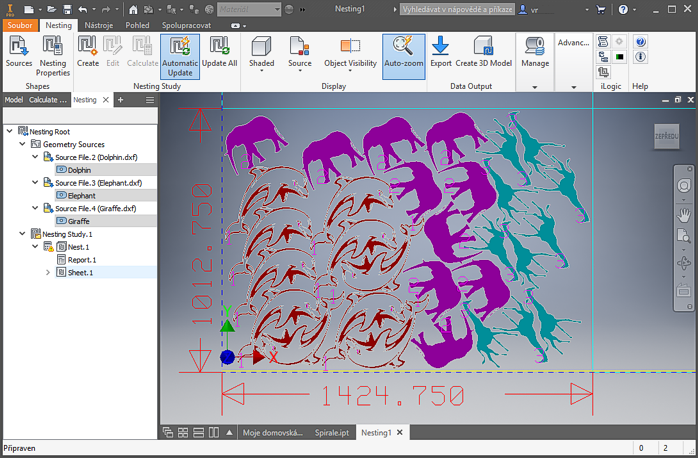
Task: Toggle the Auto-zoom option
Action: [x=403, y=52]
